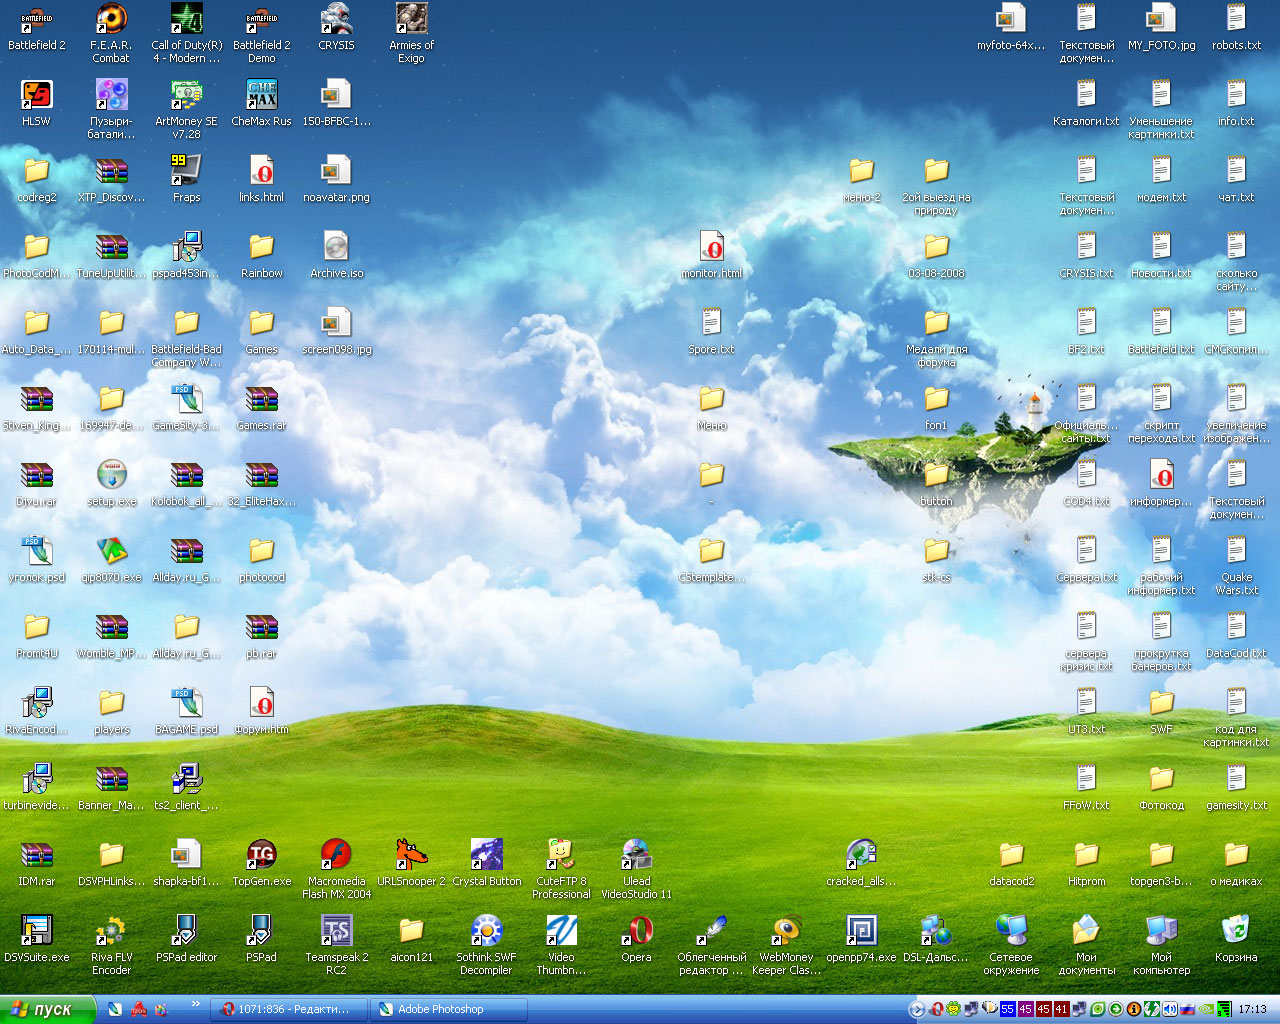Click the пуск Start button
This screenshot has width=1280, height=1024.
pyautogui.click(x=47, y=1009)
